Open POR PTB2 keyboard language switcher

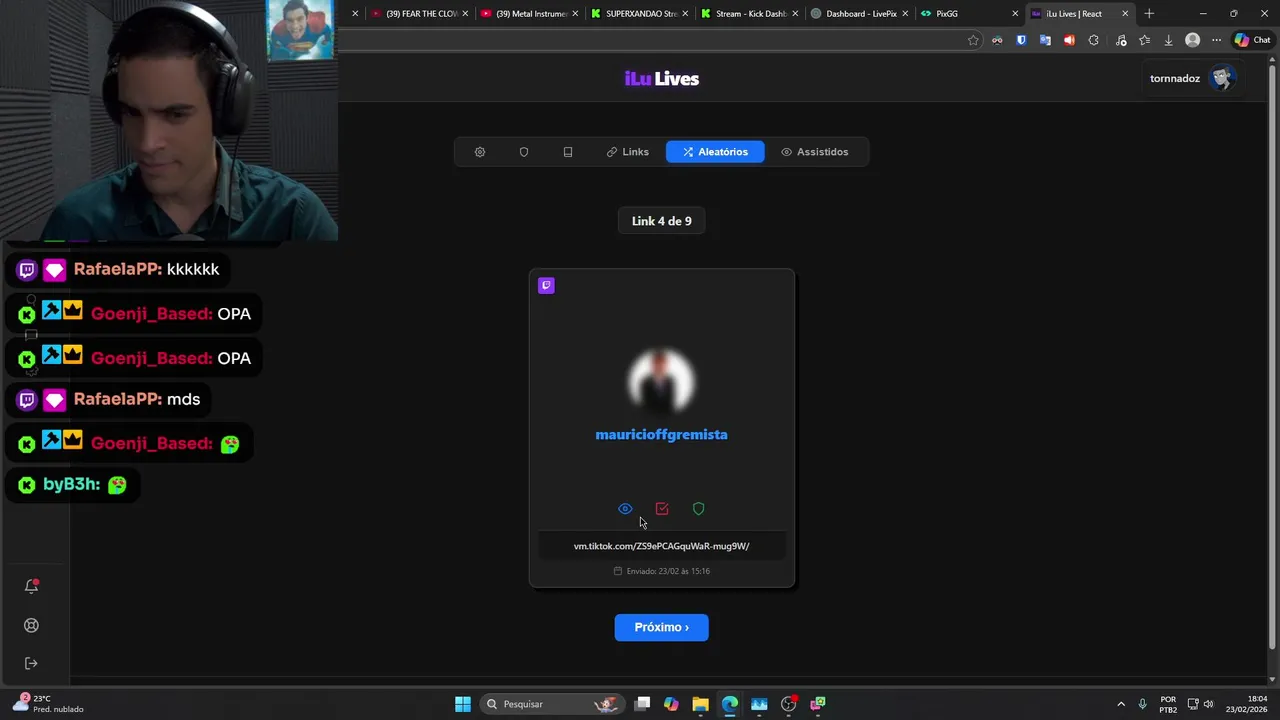click(1168, 704)
